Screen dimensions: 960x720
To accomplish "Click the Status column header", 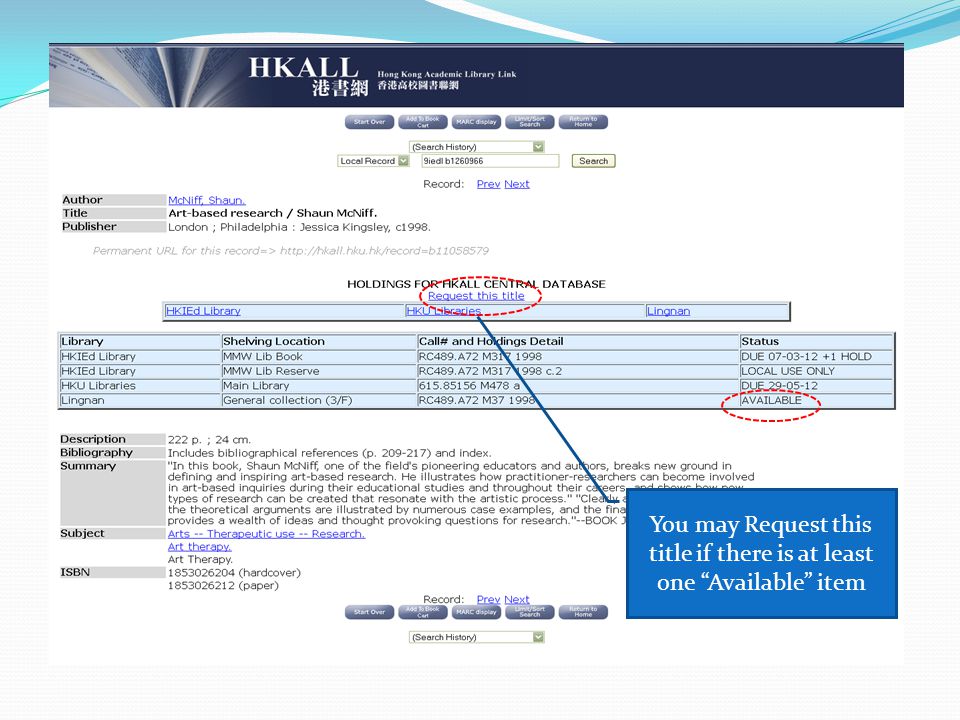I will [760, 342].
